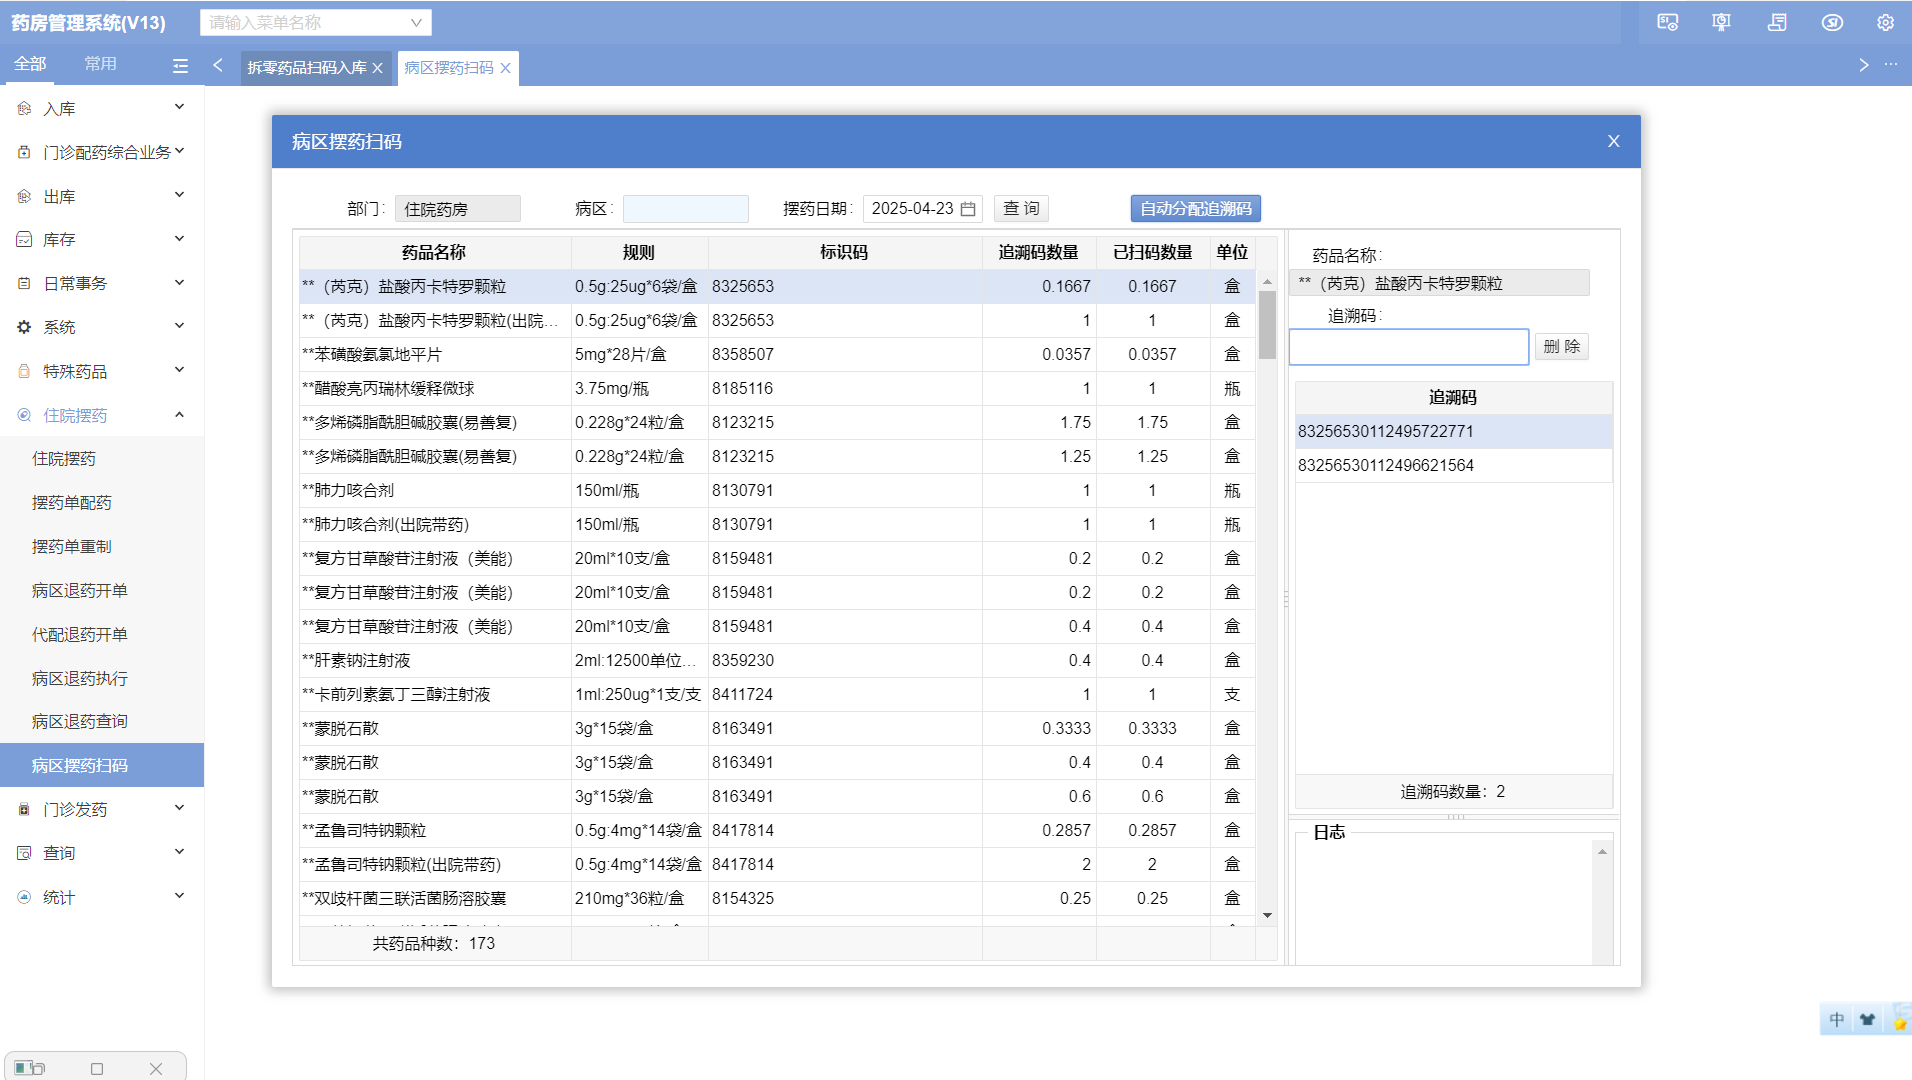Expand the 门诊发药 menu chevron
Viewport: 1912px width, 1080px height.
pos(180,808)
